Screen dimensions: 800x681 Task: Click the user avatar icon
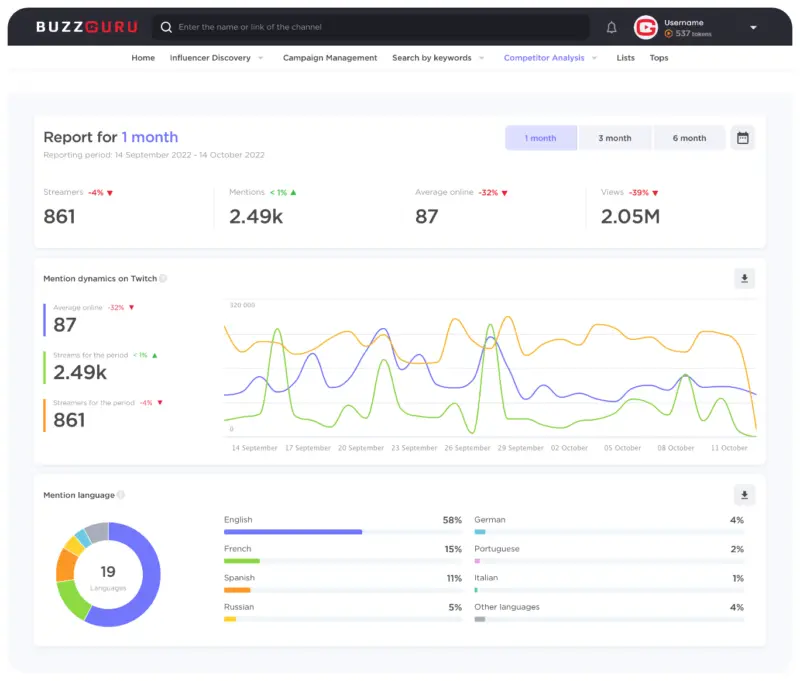tap(646, 28)
